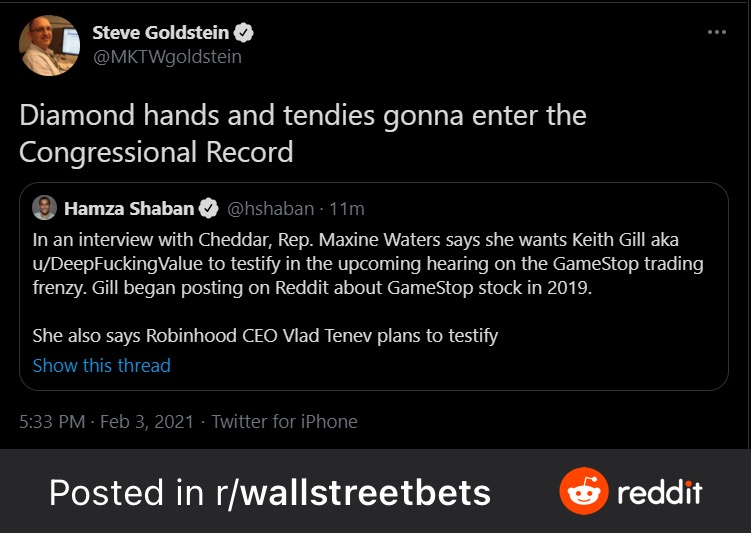Open the more options three-dot menu
Image resolution: width=751 pixels, height=533 pixels.
[716, 32]
